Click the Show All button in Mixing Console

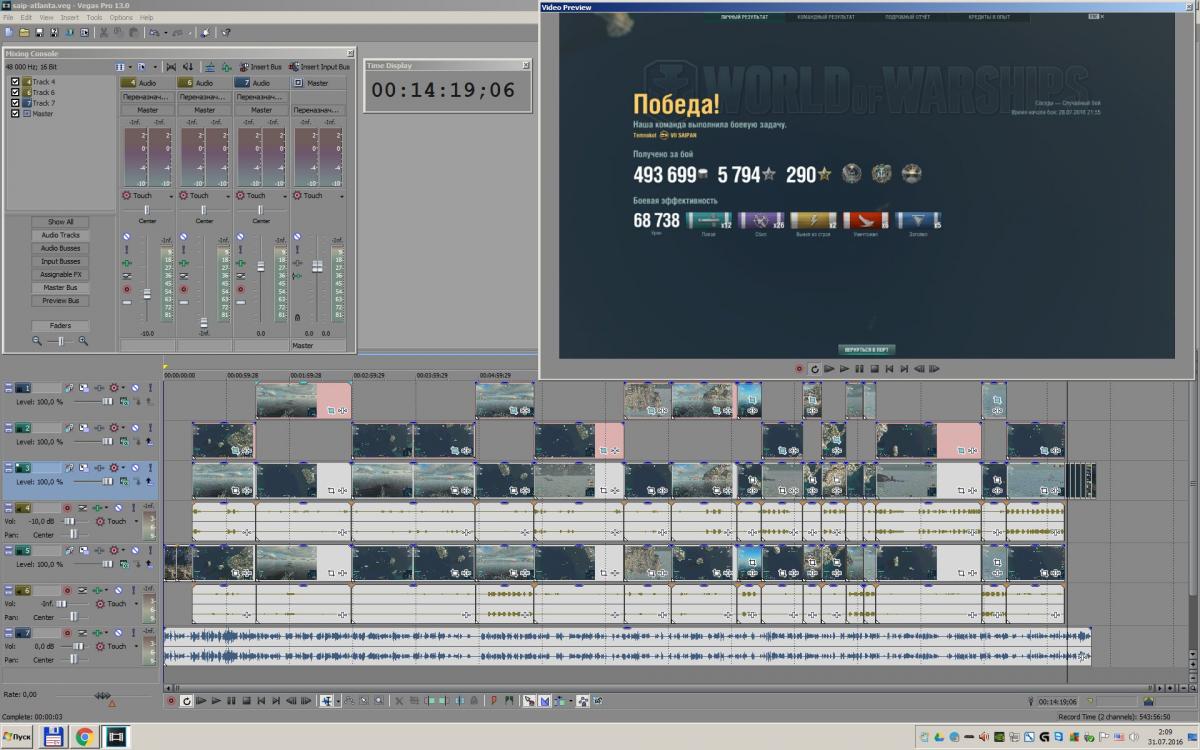click(60, 222)
